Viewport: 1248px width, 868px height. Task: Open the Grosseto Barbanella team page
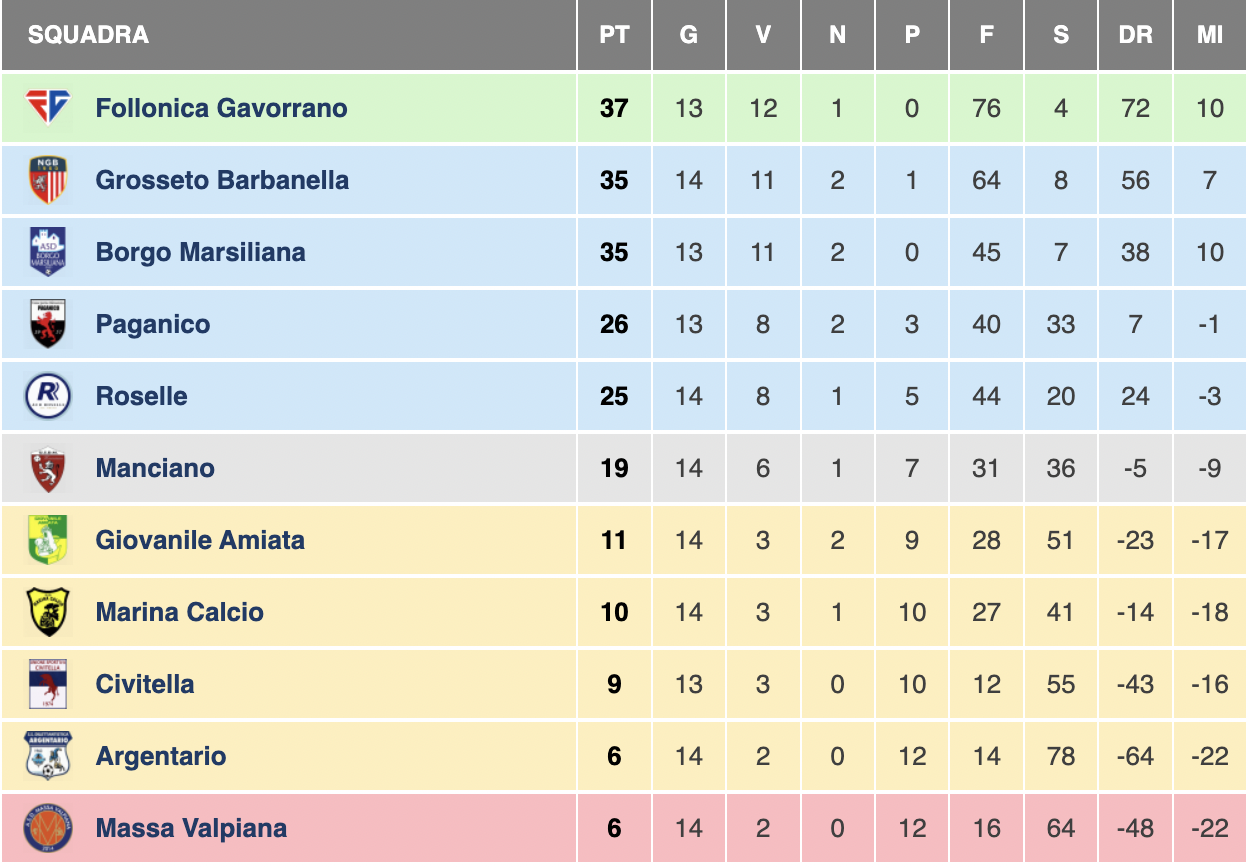click(x=222, y=180)
